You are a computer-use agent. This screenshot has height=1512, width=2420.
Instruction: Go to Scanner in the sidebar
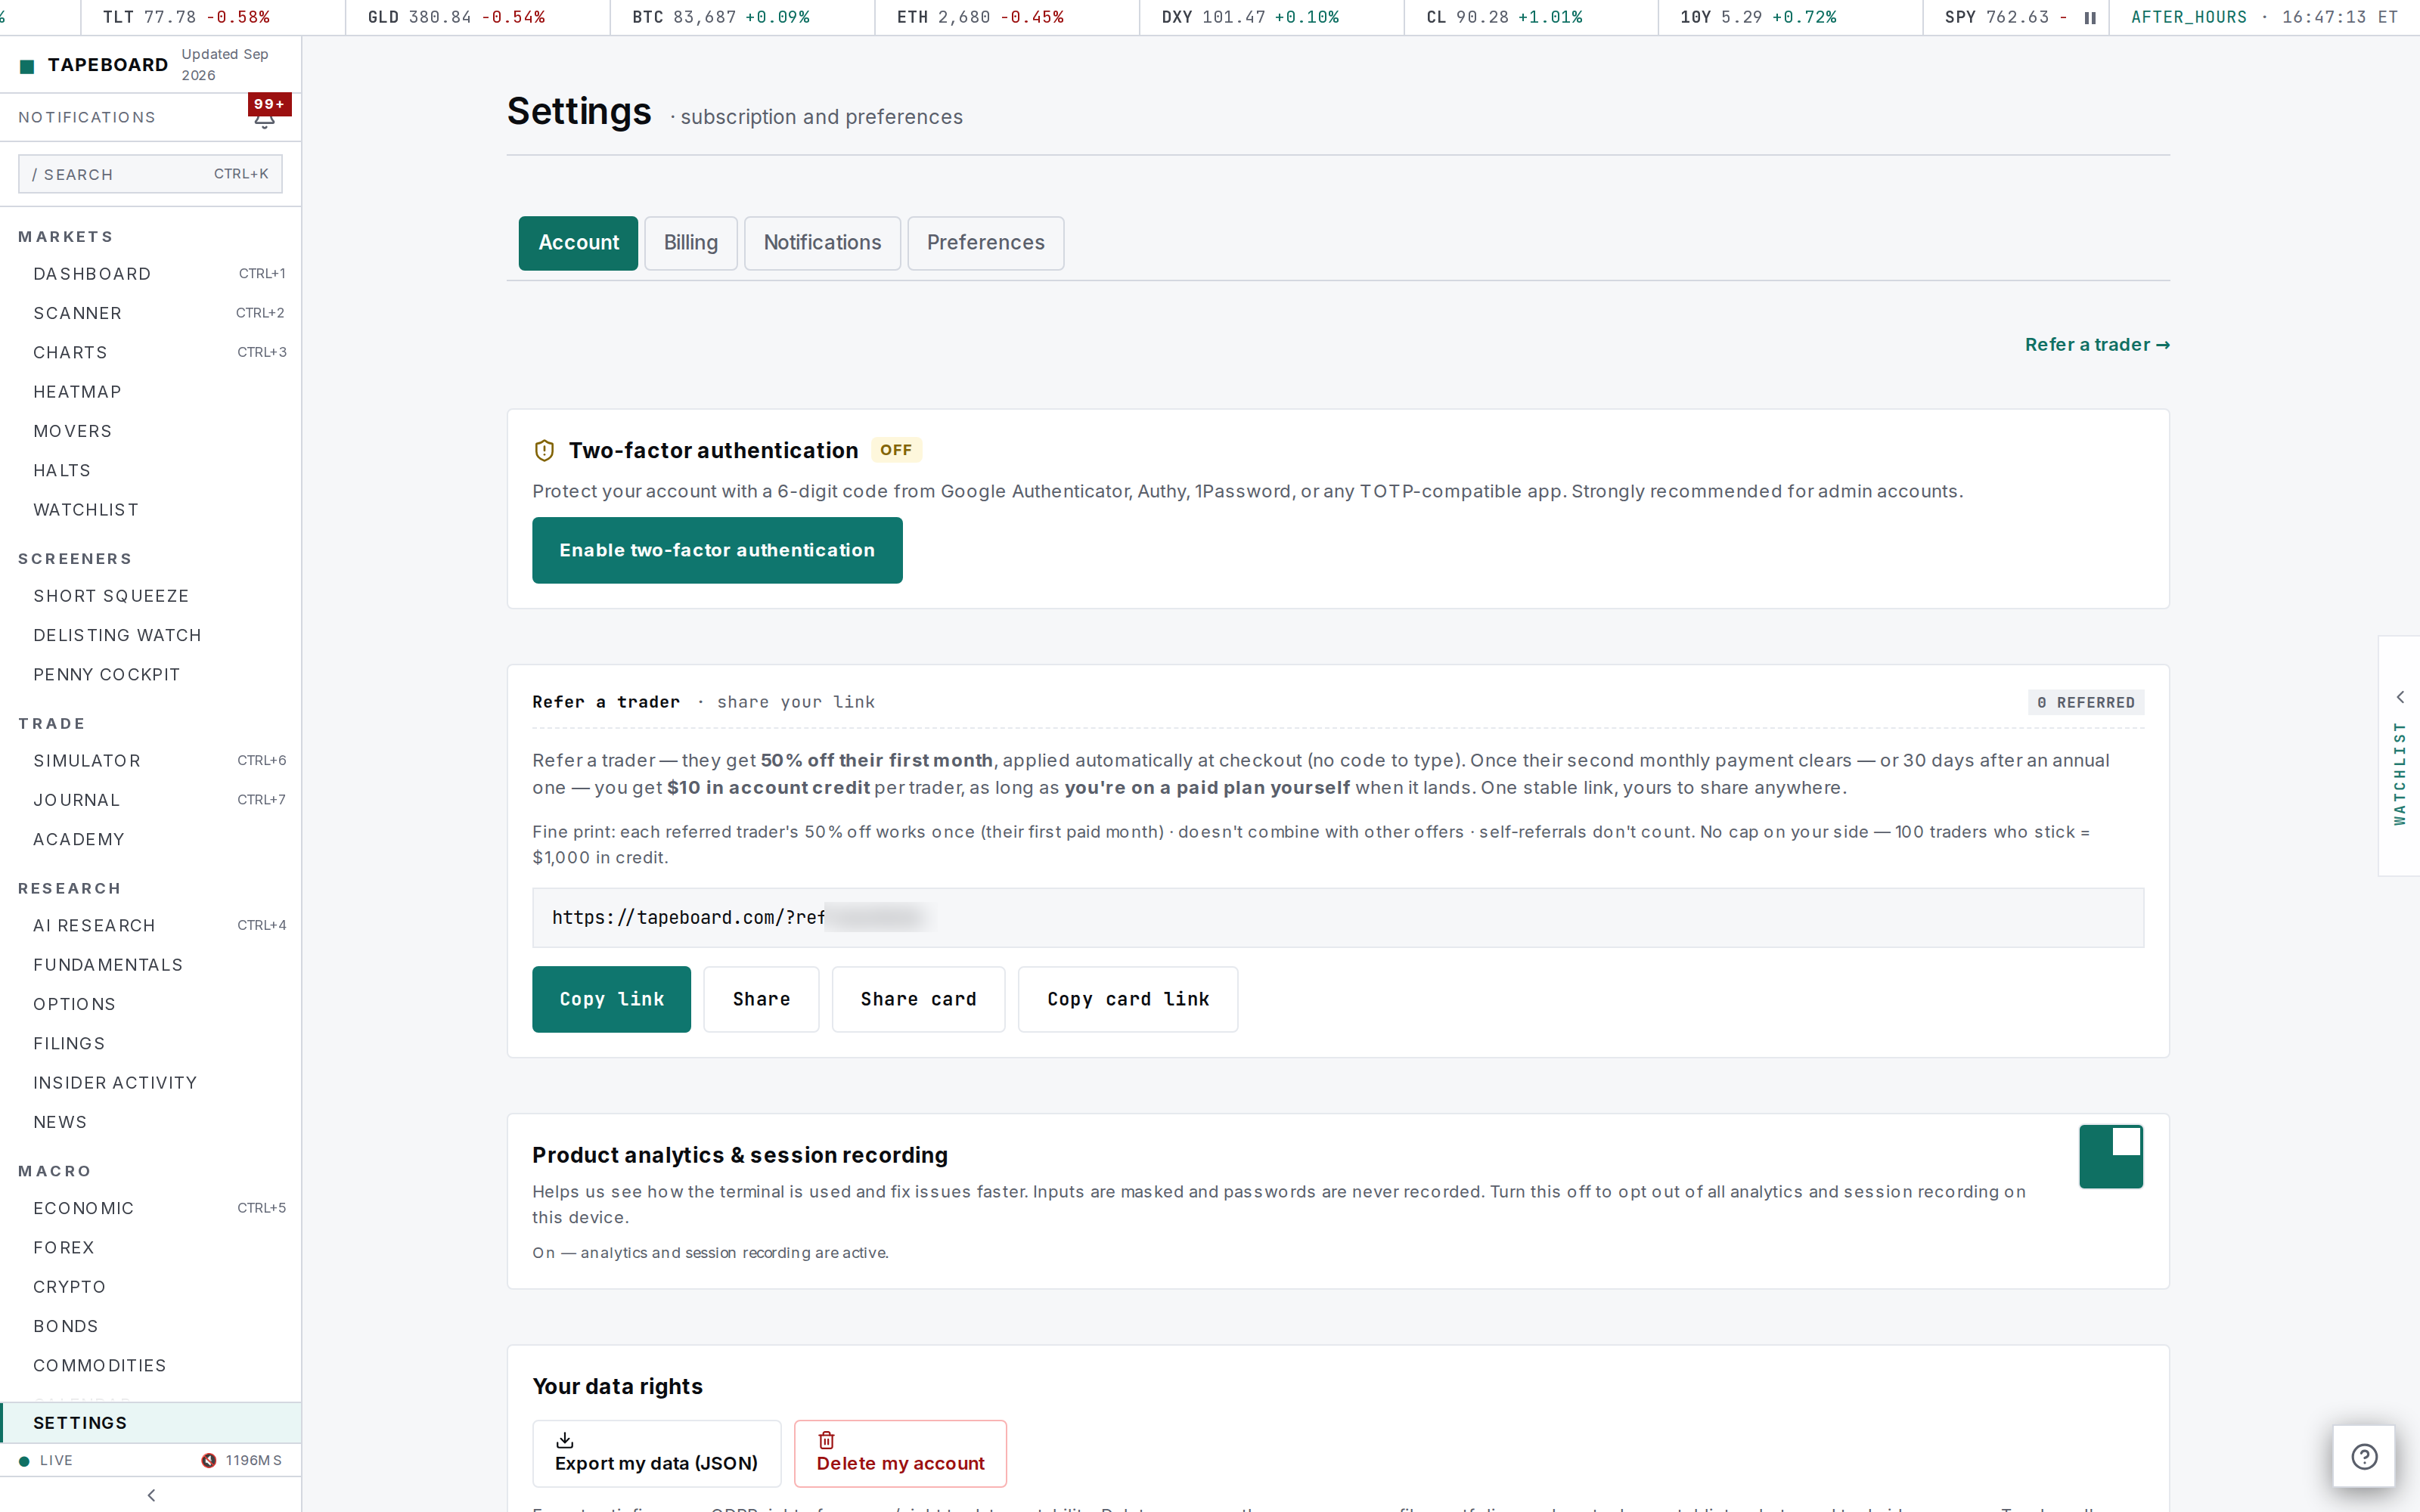(x=151, y=313)
